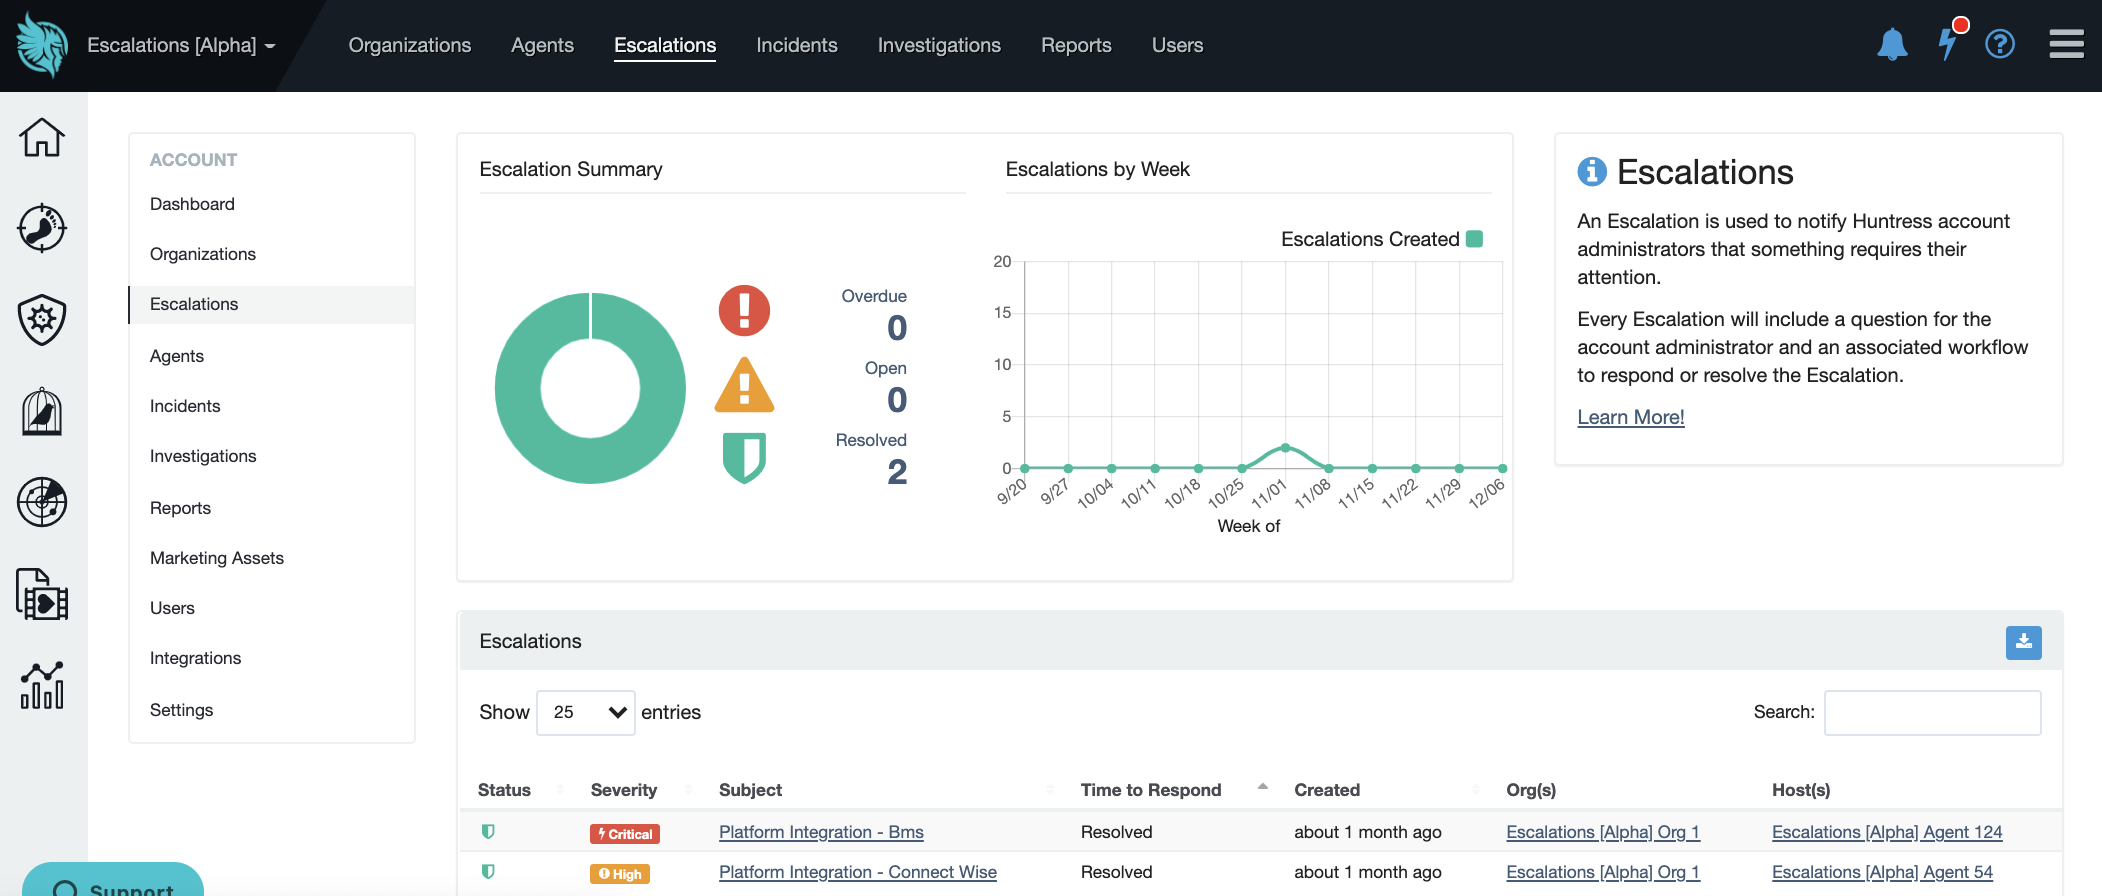Sort table by Created column
The image size is (2102, 896).
(1387, 790)
